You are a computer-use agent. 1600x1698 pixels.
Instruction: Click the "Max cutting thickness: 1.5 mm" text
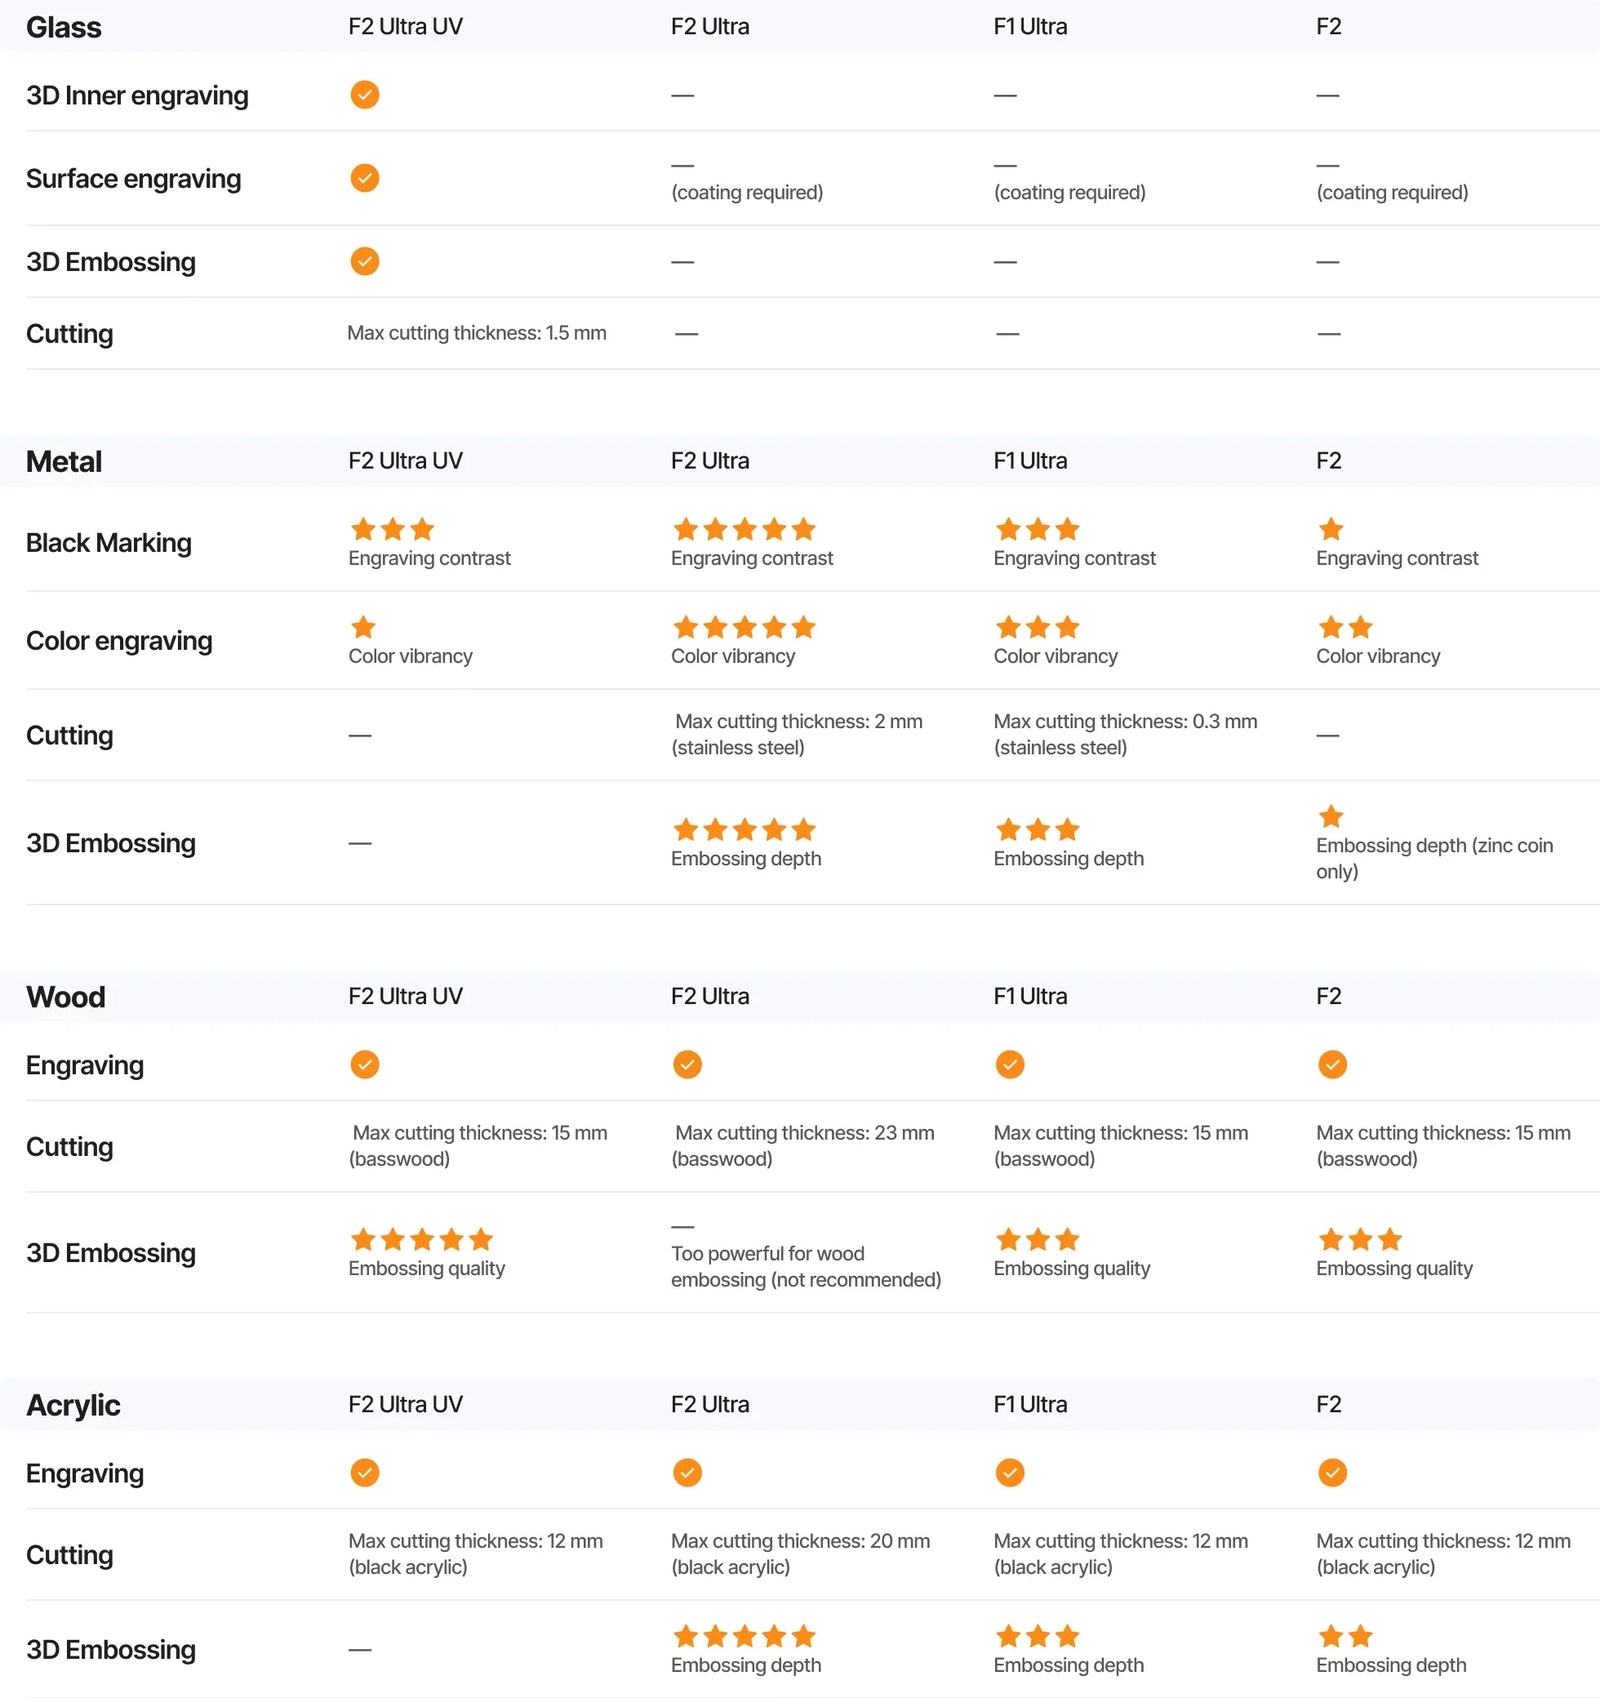477,333
